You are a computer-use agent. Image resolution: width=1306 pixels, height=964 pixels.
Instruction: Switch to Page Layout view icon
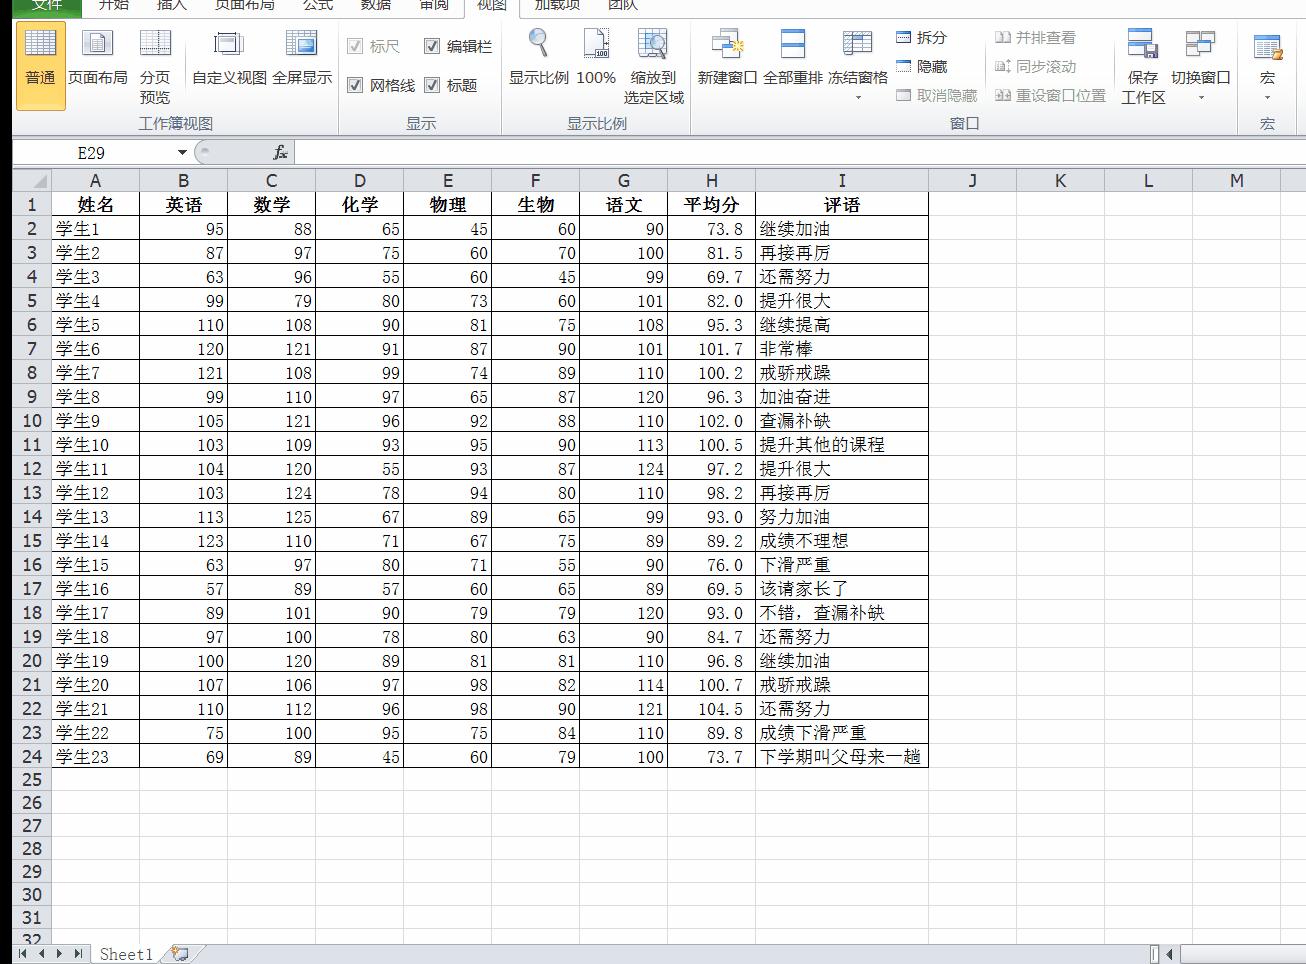[x=97, y=45]
